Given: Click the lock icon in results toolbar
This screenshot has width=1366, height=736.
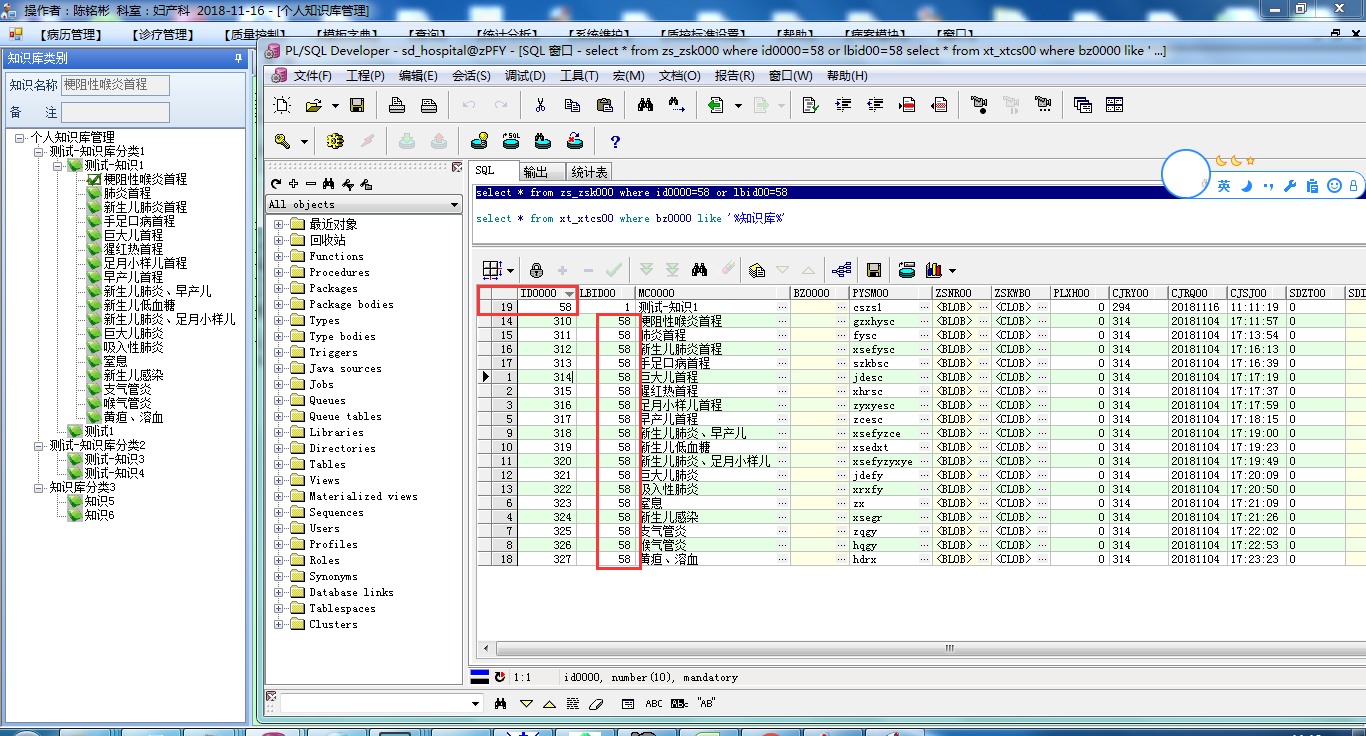Looking at the screenshot, I should click(536, 270).
